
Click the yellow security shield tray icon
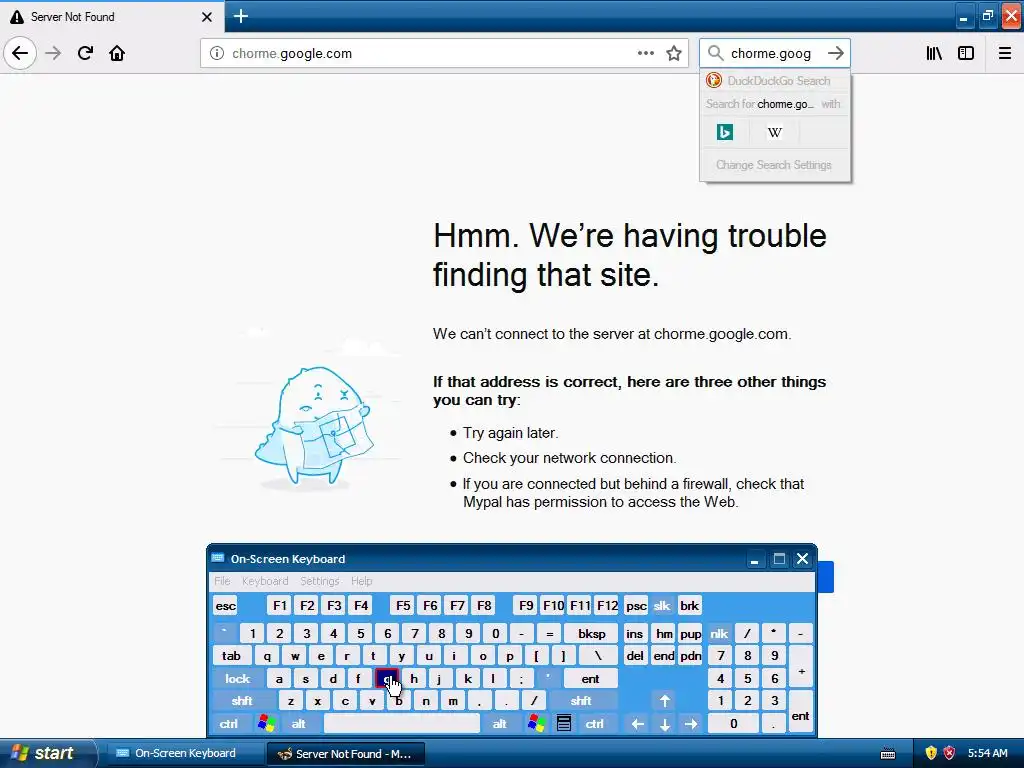click(x=931, y=753)
